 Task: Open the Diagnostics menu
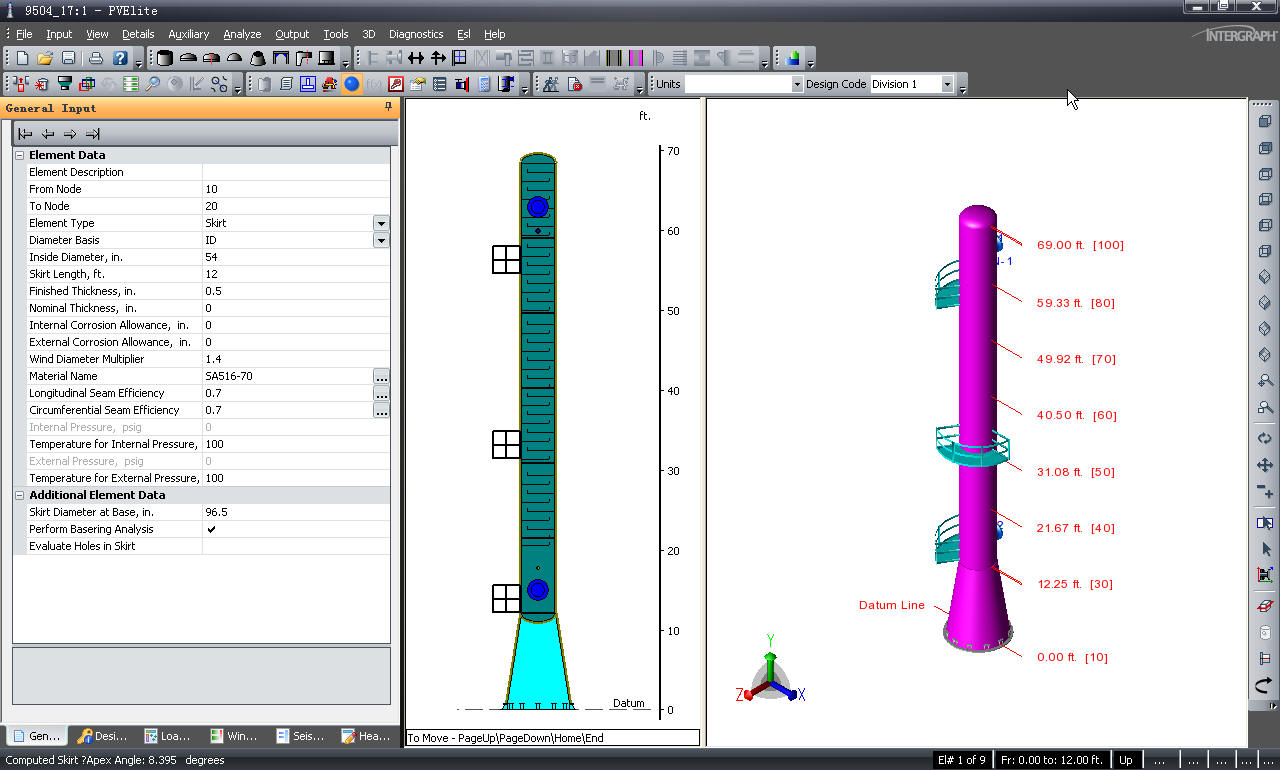point(416,34)
